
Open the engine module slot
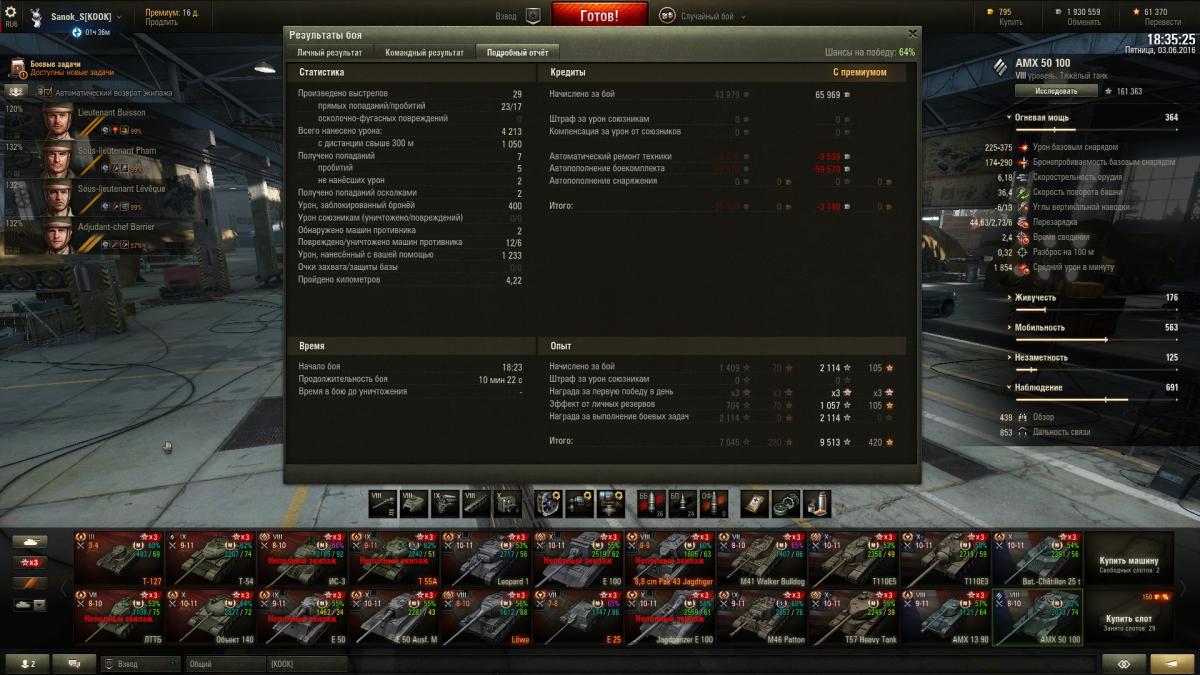pyautogui.click(x=445, y=503)
